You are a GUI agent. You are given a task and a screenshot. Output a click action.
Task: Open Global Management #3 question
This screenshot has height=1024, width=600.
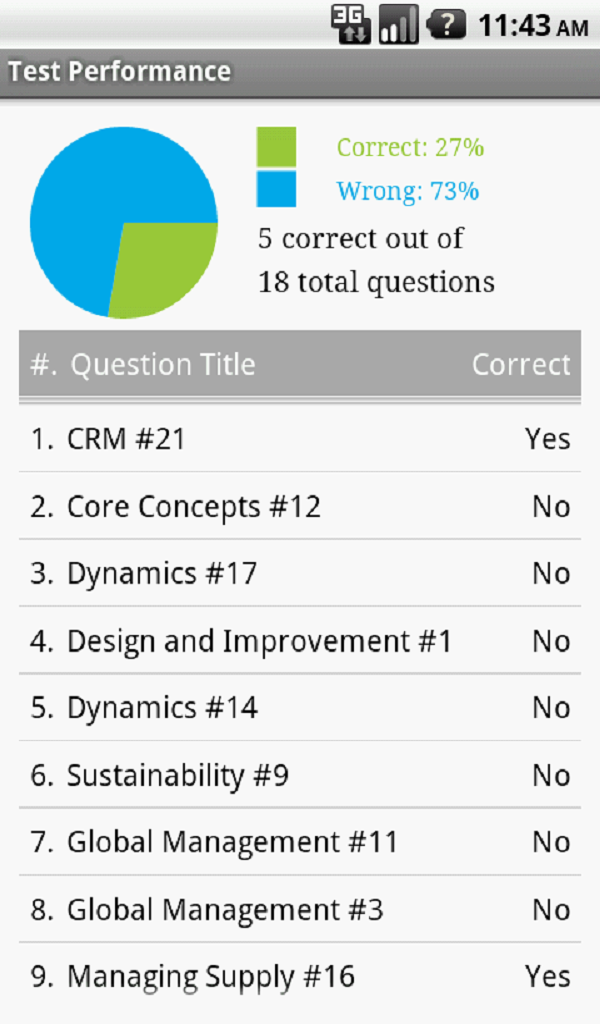[300, 910]
